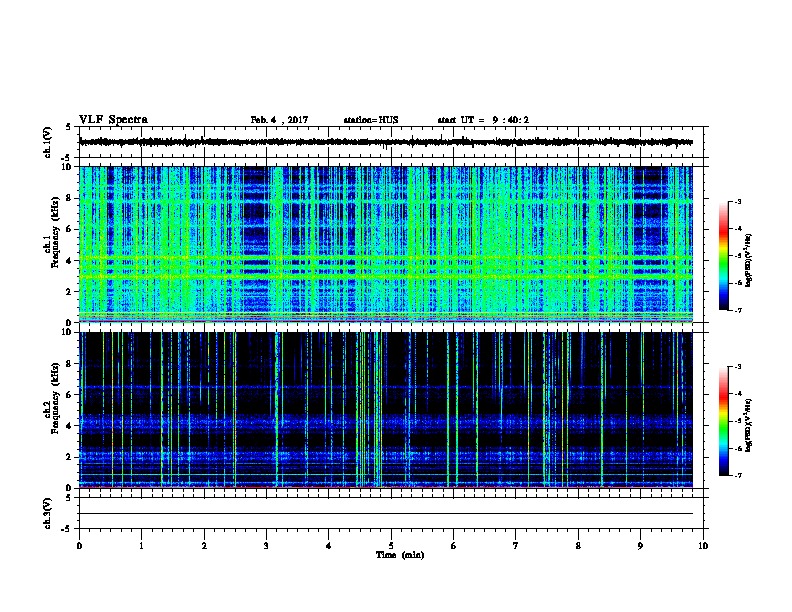Click the "8" tick label on the time axis
Screen dimensions: 792x612
(578, 546)
